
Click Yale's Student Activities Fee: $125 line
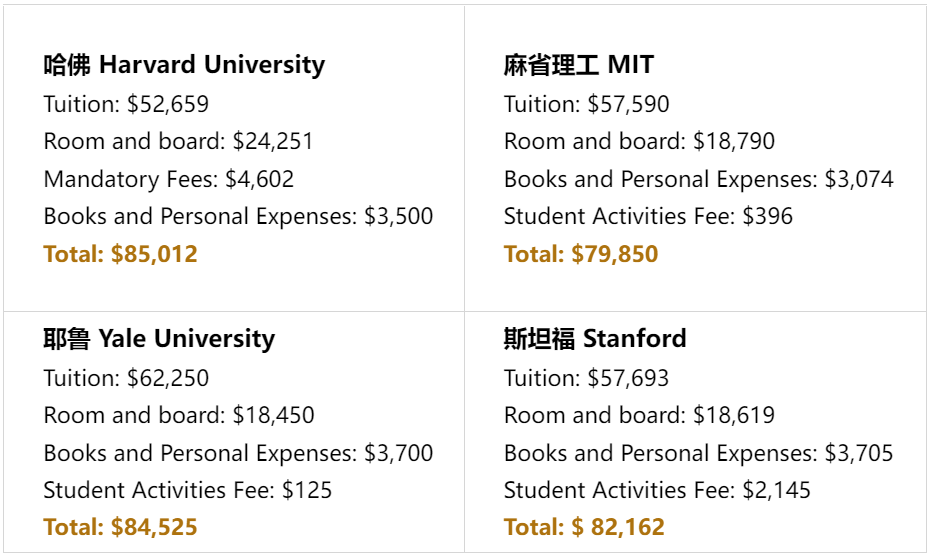click(188, 490)
